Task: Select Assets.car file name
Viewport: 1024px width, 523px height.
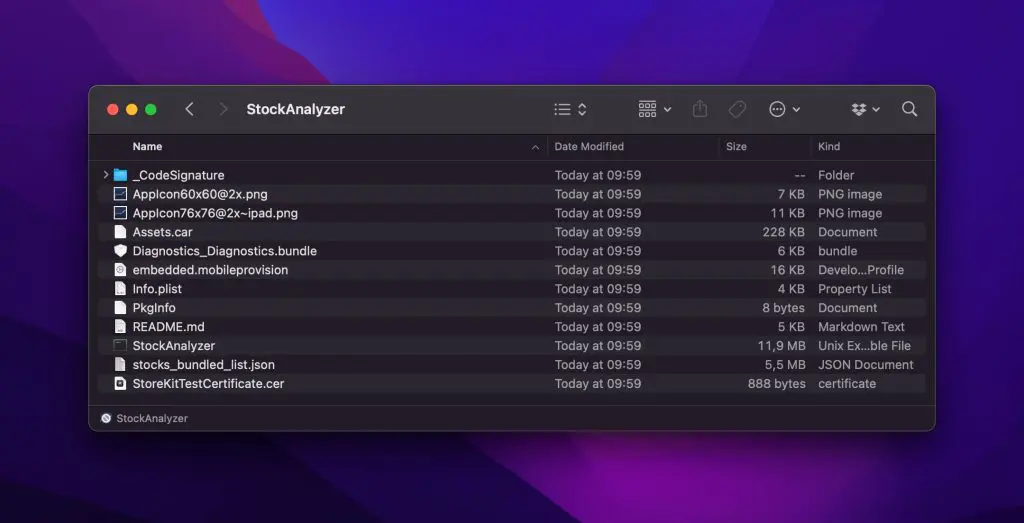Action: [x=163, y=232]
